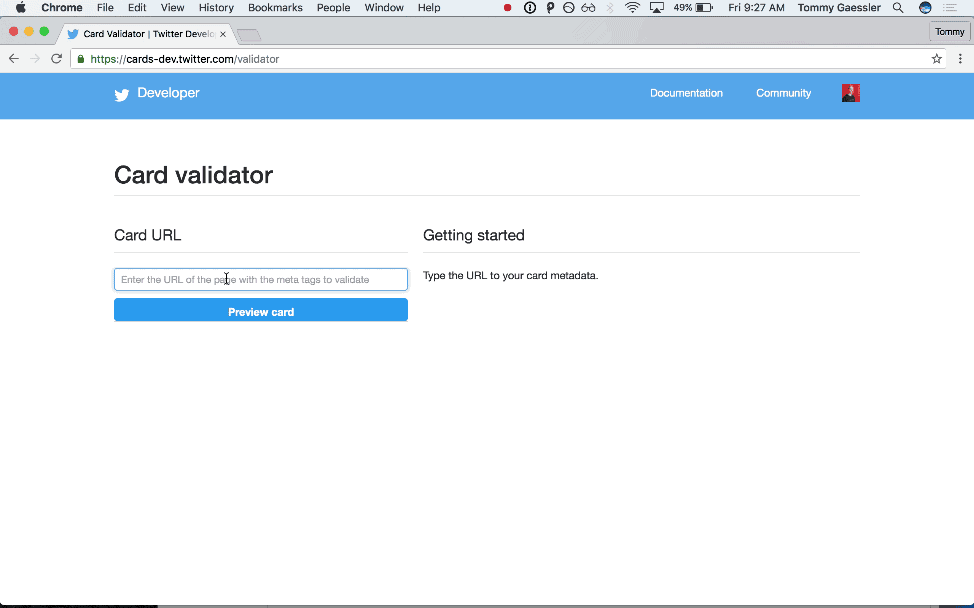The height and width of the screenshot is (608, 974).
Task: Click the Developer header link
Action: [x=168, y=93]
